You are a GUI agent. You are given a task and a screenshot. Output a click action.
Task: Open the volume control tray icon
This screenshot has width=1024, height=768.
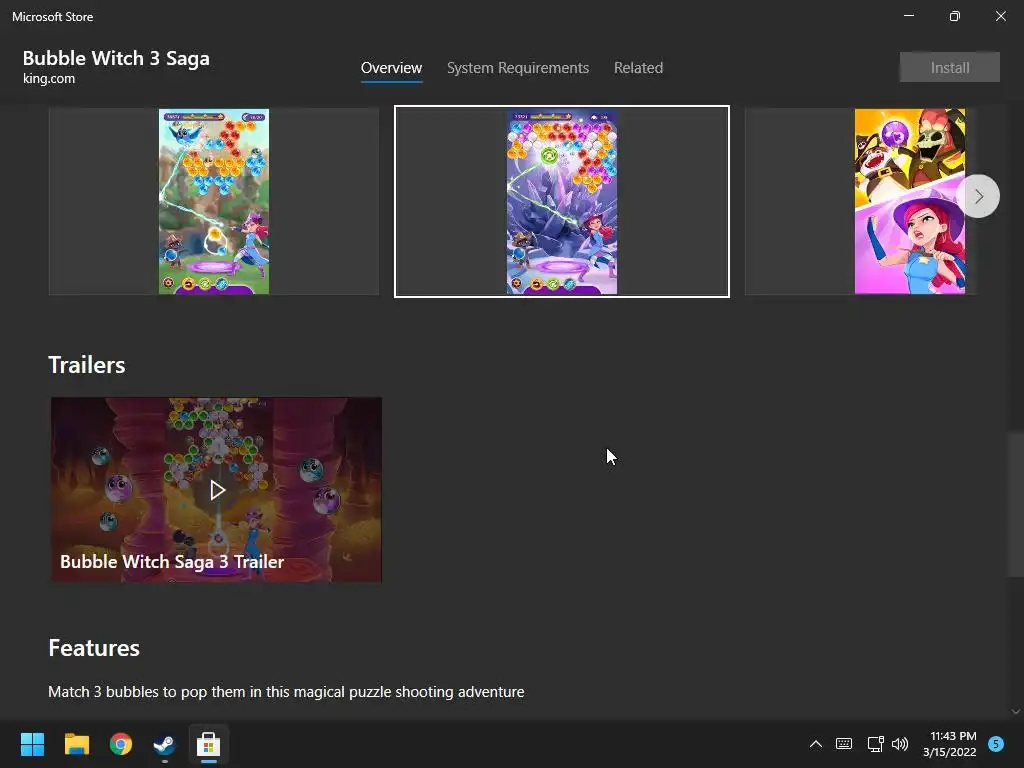pos(900,744)
